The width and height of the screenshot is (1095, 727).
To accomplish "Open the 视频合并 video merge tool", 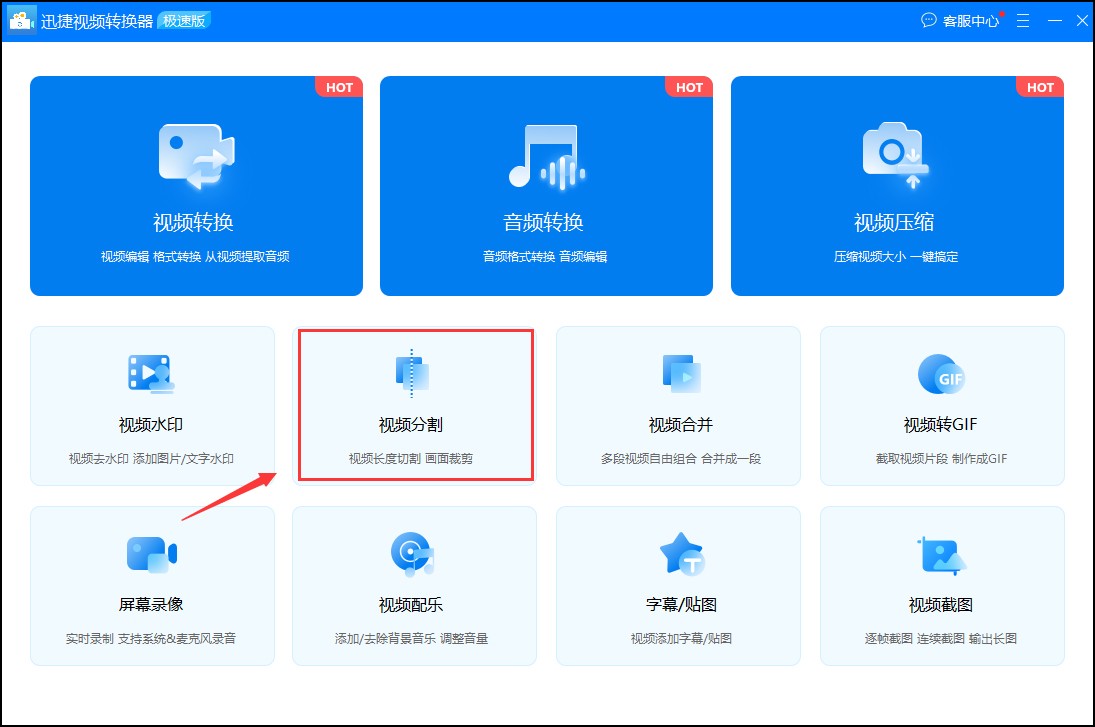I will (678, 405).
